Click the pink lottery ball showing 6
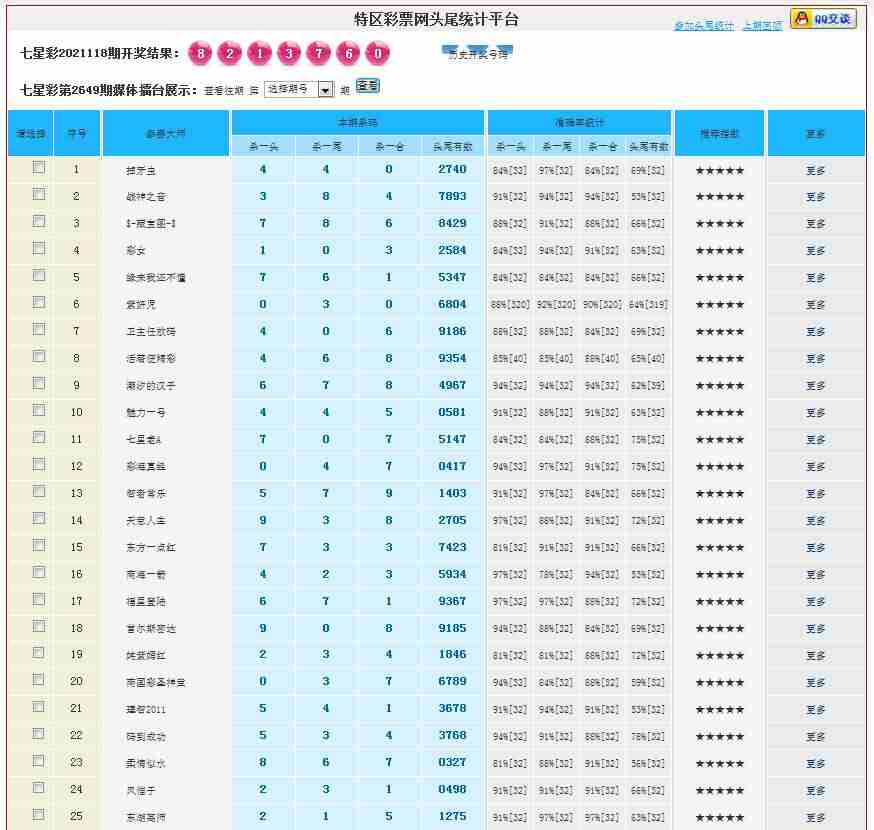This screenshot has height=830, width=874. (349, 54)
